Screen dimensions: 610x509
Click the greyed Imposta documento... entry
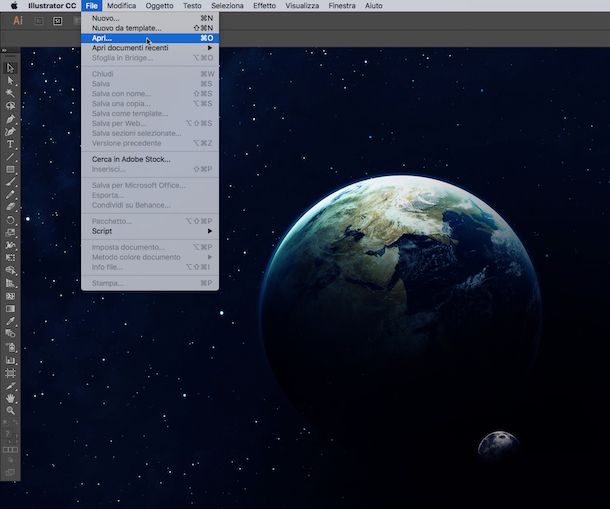(x=150, y=247)
